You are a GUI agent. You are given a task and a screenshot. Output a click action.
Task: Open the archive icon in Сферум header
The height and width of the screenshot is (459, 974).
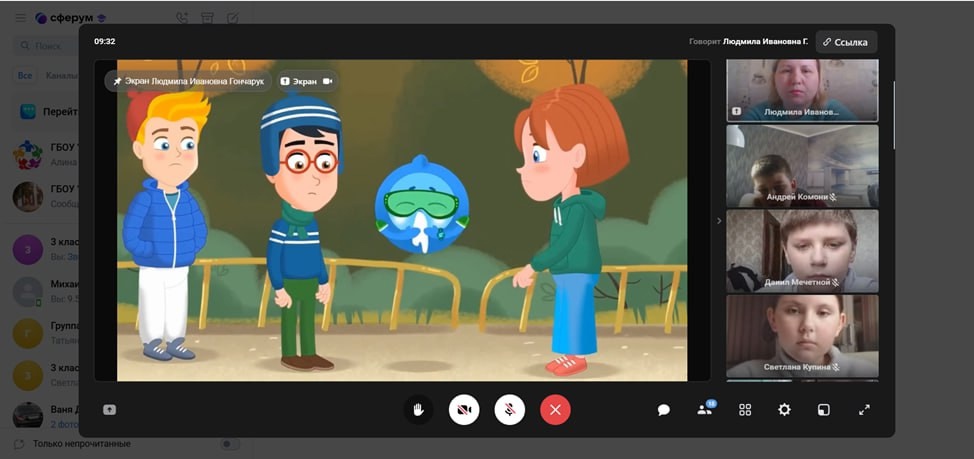pyautogui.click(x=207, y=18)
